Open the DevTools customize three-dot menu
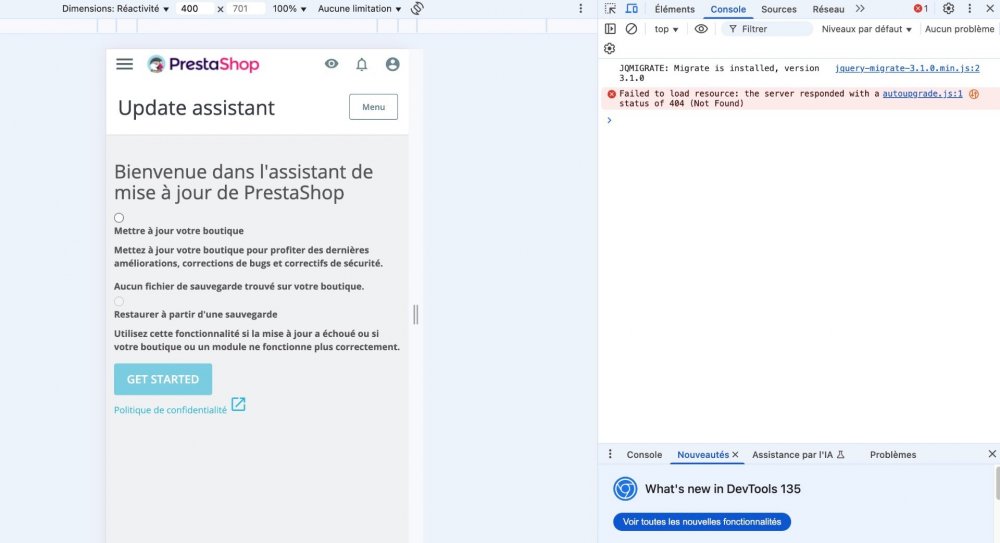 pos(969,8)
